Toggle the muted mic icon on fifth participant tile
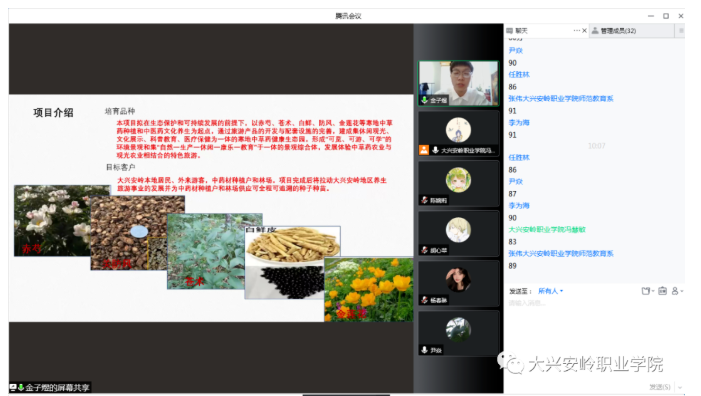The width and height of the screenshot is (701, 396). click(425, 300)
